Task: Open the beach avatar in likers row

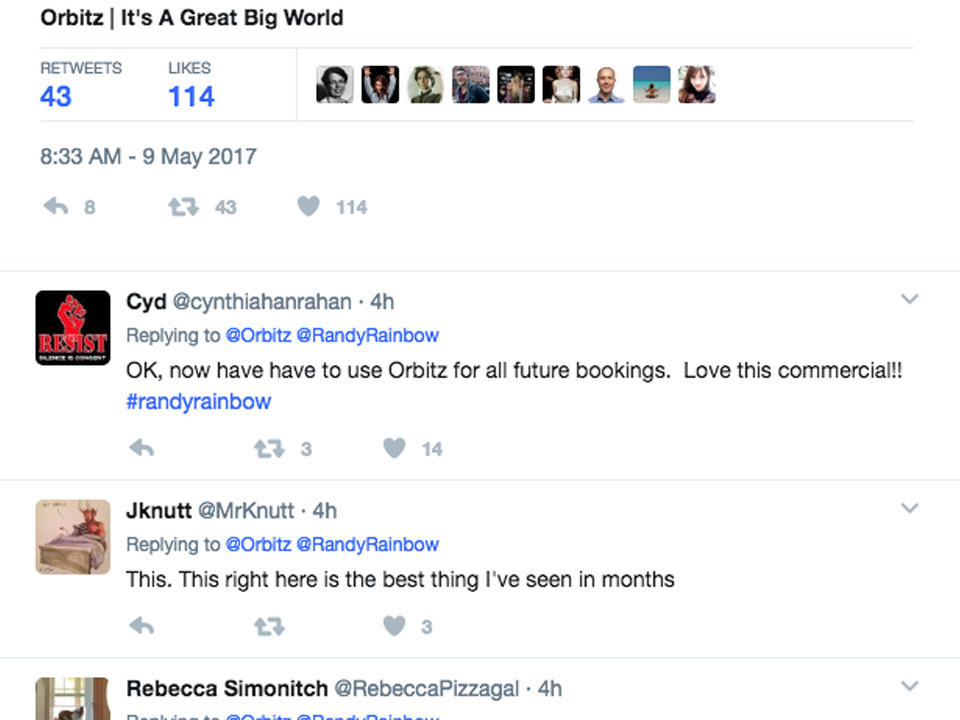Action: (651, 85)
